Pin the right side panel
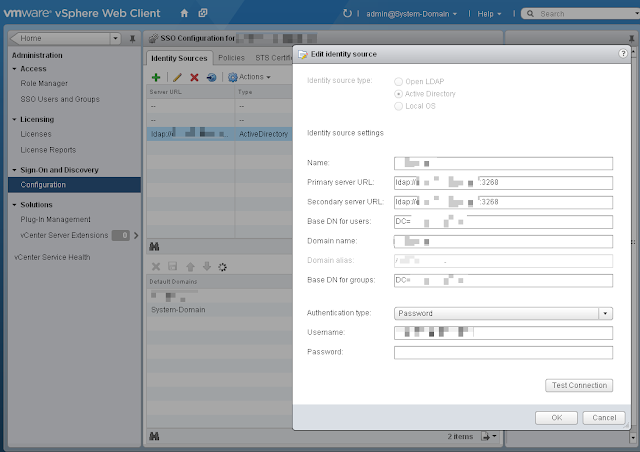Image resolution: width=640 pixels, height=452 pixels. (x=632, y=38)
